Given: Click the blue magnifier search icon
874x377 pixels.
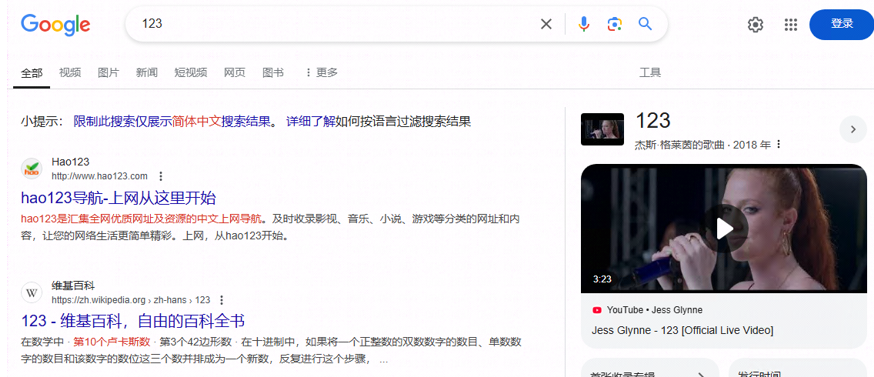Looking at the screenshot, I should click(x=645, y=23).
